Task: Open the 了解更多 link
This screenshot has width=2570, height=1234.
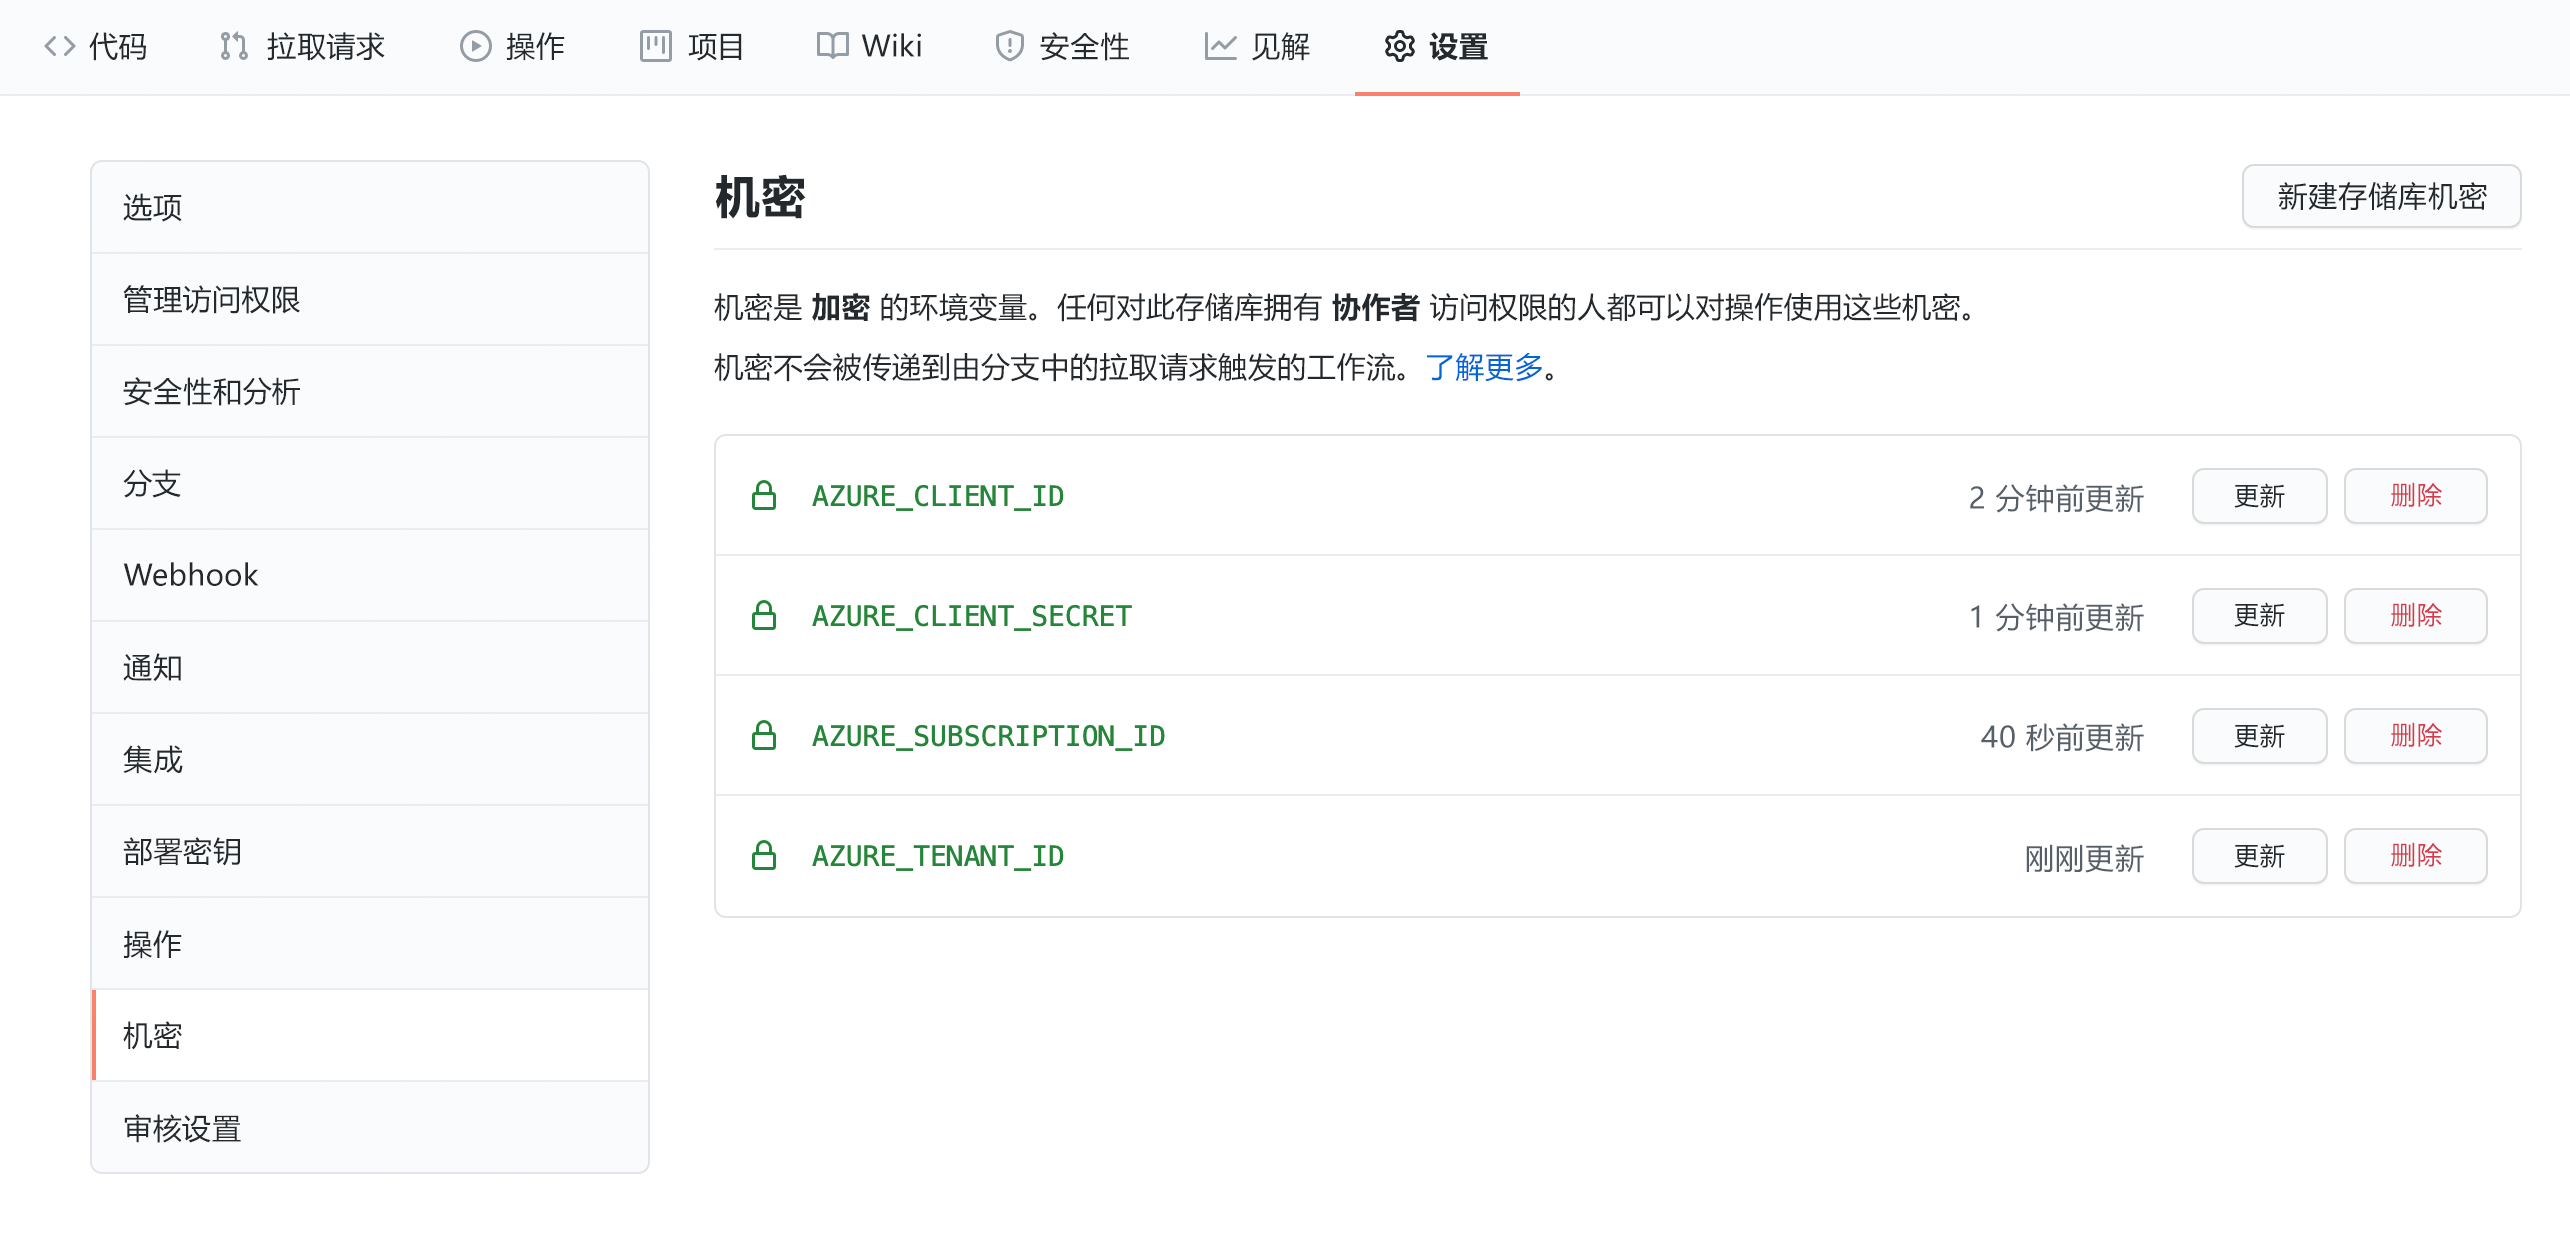Action: click(1484, 367)
